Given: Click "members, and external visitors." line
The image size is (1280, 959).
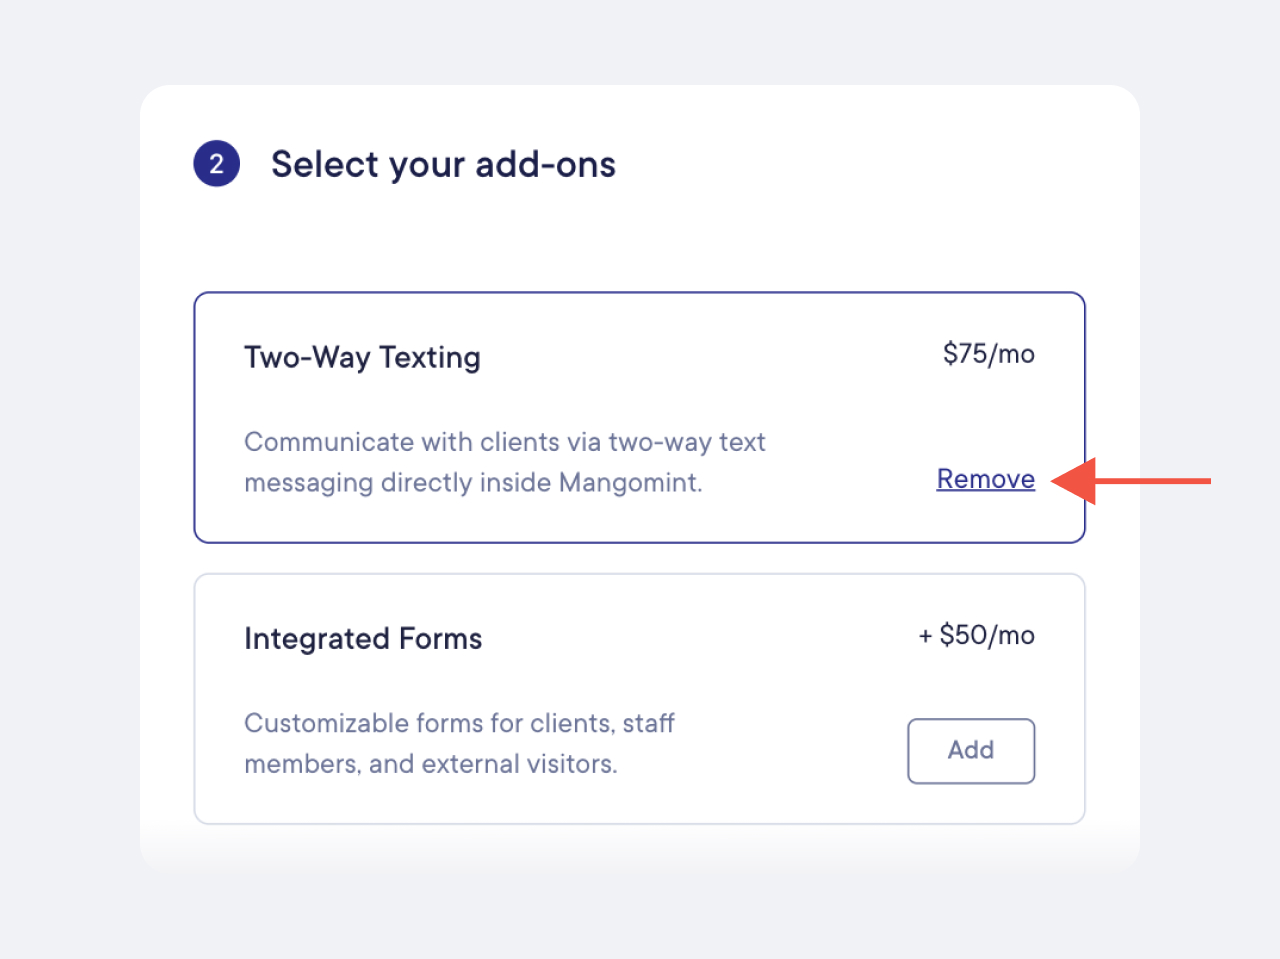Looking at the screenshot, I should click(431, 764).
